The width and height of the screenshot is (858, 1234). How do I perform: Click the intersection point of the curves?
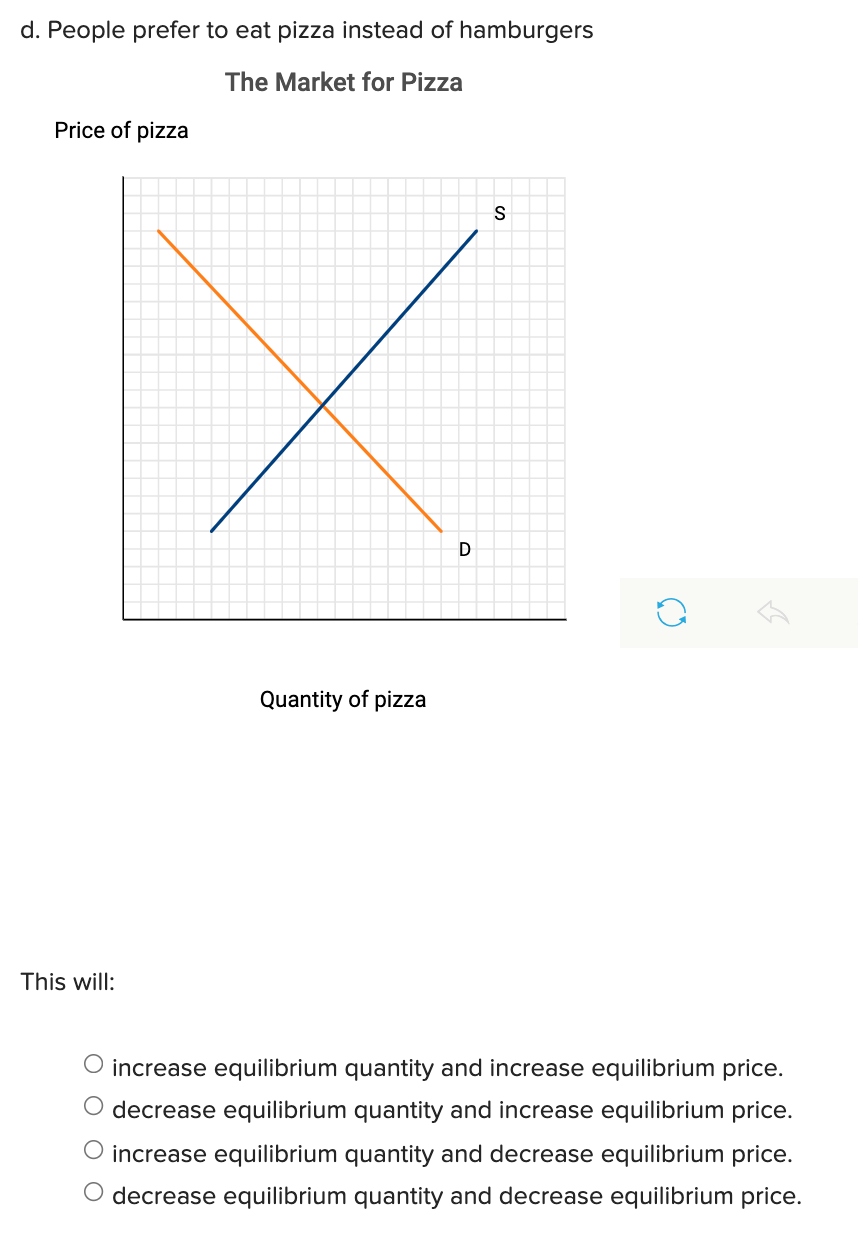(x=322, y=404)
